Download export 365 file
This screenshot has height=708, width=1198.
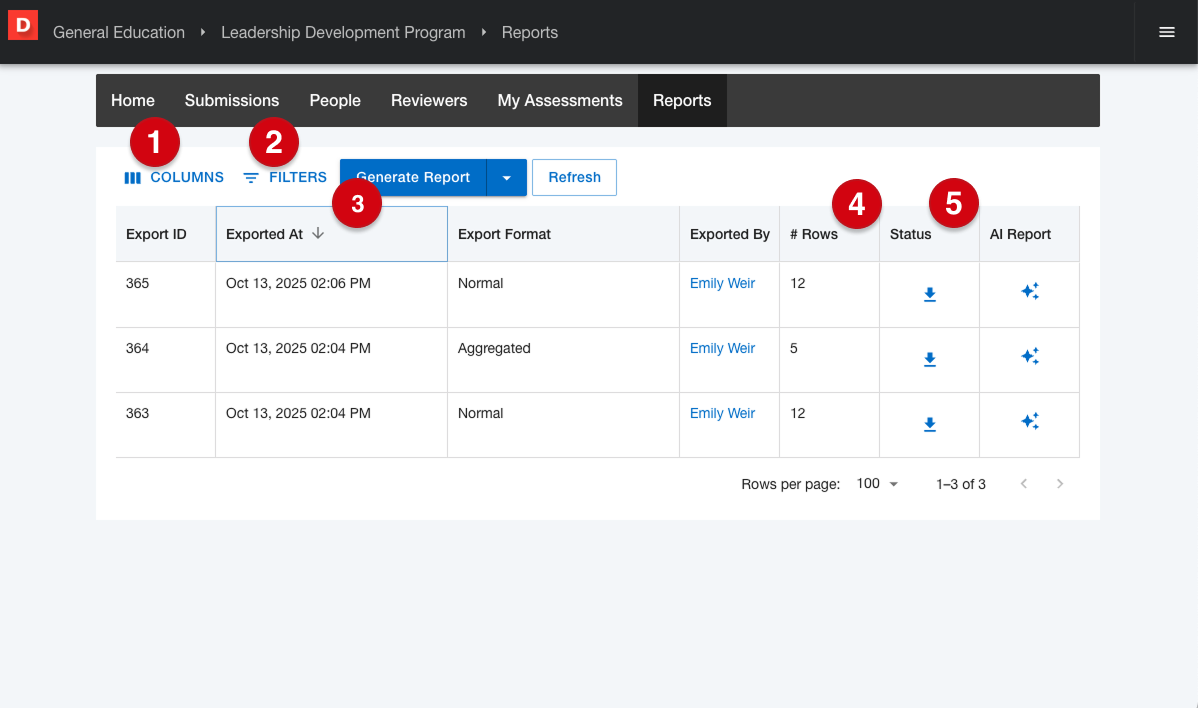coord(929,294)
